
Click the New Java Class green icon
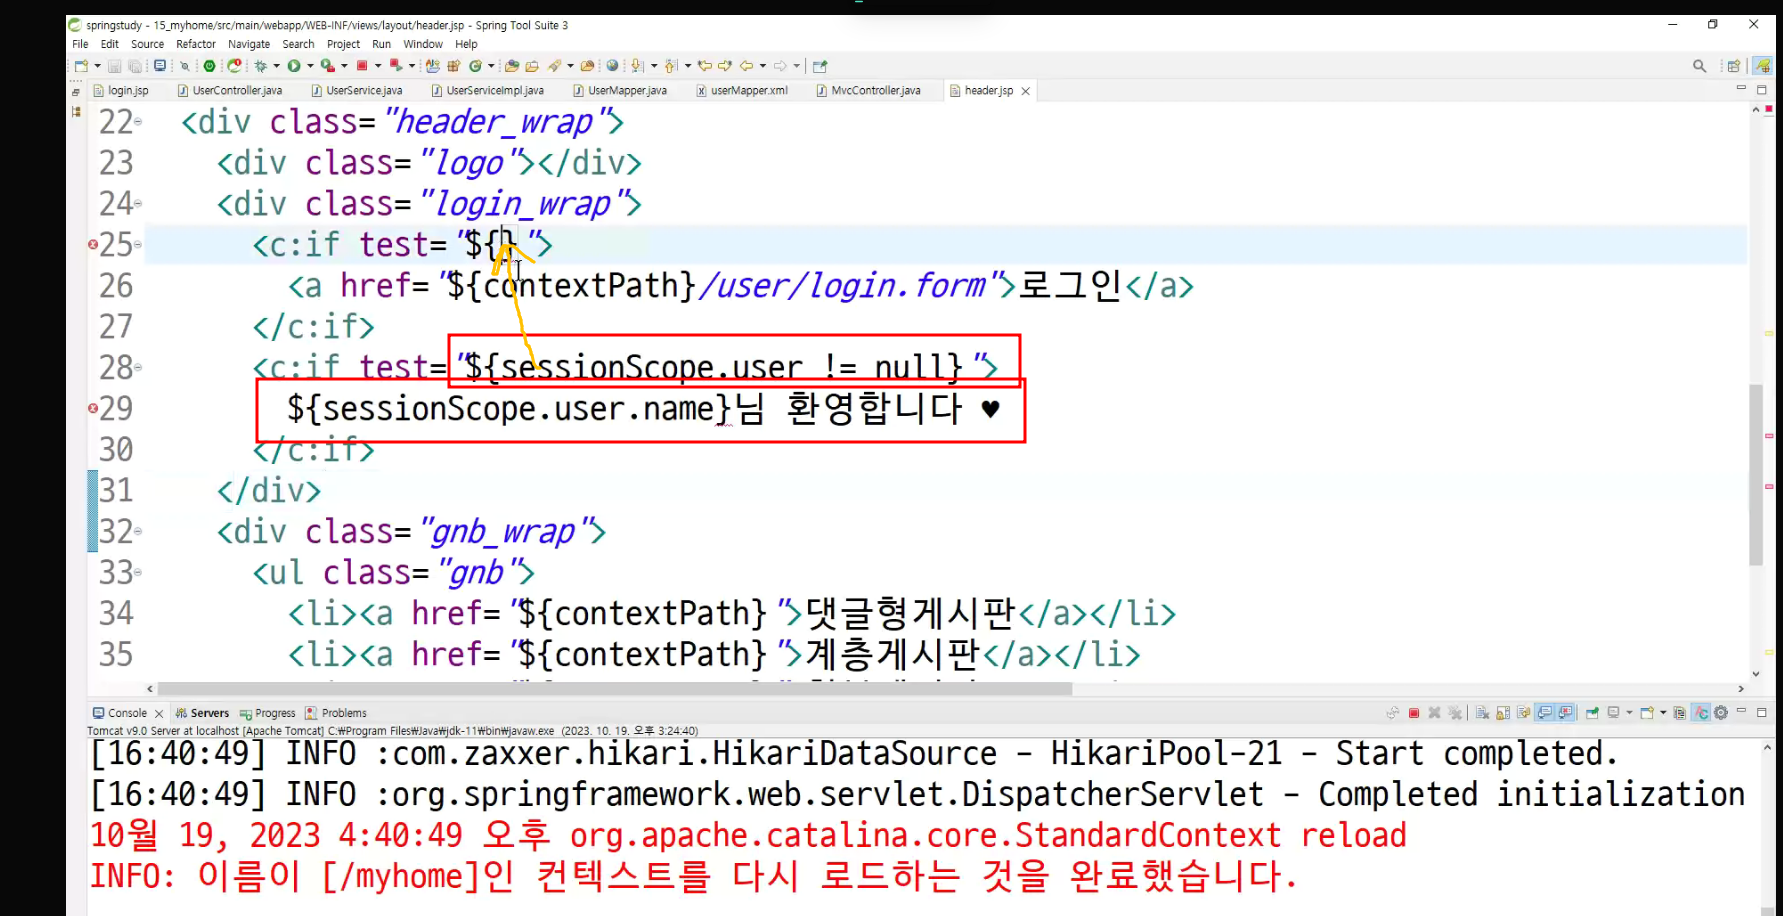tap(475, 66)
